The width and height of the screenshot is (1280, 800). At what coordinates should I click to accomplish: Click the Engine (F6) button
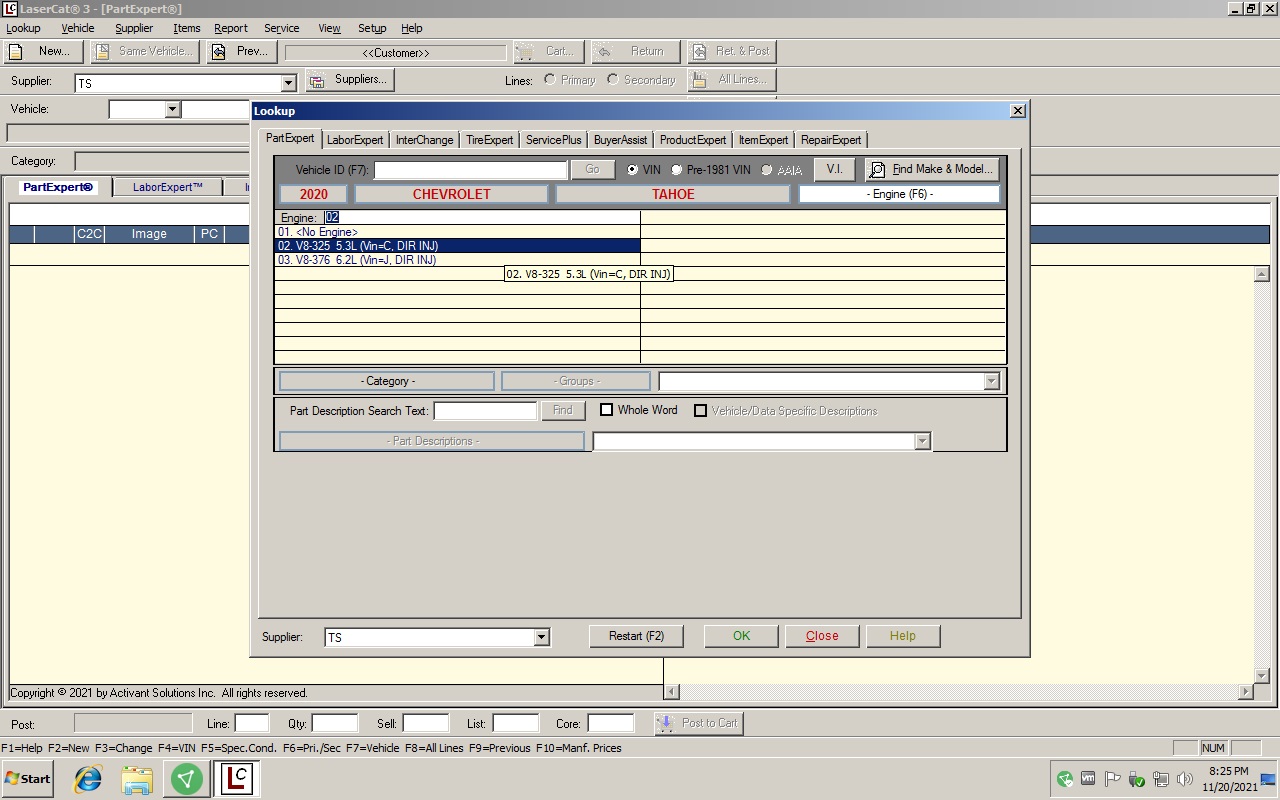coord(899,194)
